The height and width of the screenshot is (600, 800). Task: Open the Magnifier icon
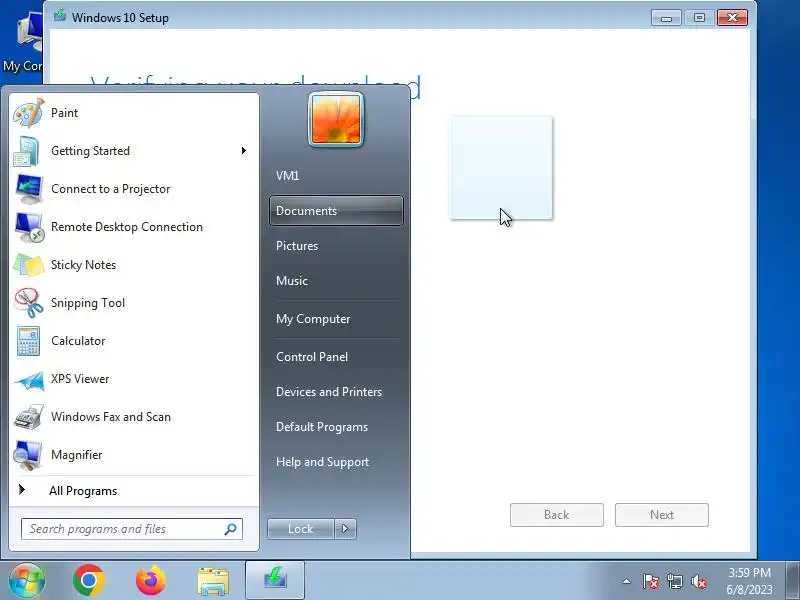coord(29,455)
